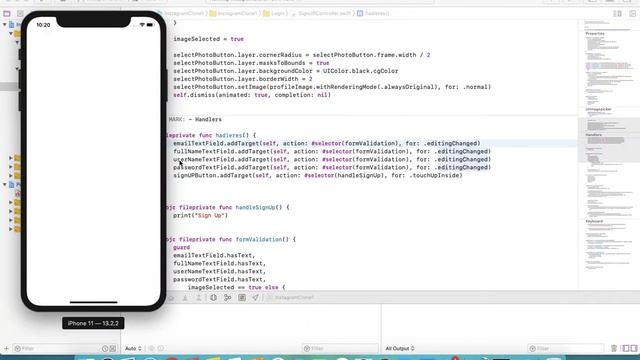
Task: Click the simulator home indicator bar
Action: (x=93, y=302)
